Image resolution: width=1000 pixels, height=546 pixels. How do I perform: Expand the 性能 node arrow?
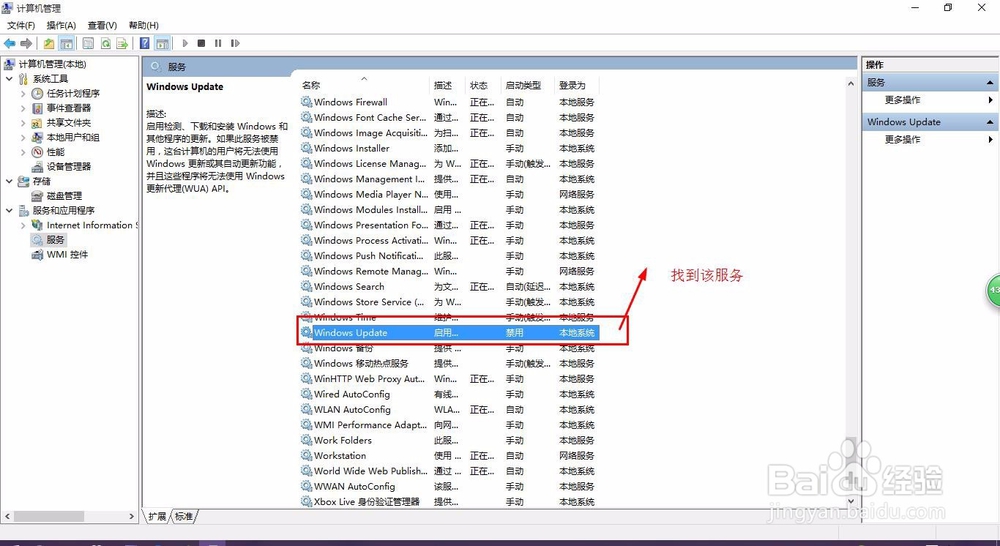(x=23, y=152)
